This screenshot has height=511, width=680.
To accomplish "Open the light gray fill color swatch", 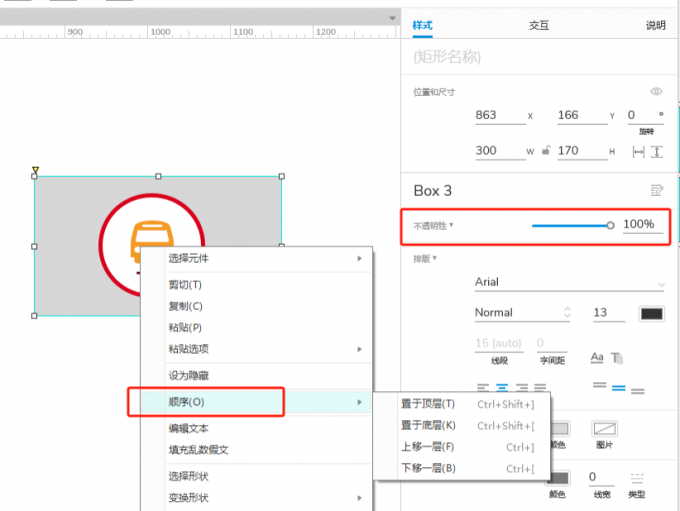I will click(x=559, y=429).
